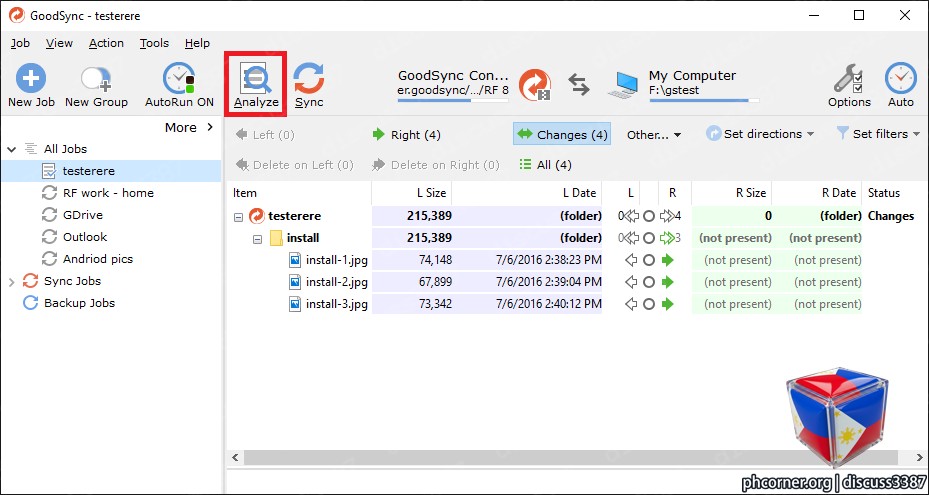Click the My Computer right folder icon
The width and height of the screenshot is (929, 495).
(623, 85)
